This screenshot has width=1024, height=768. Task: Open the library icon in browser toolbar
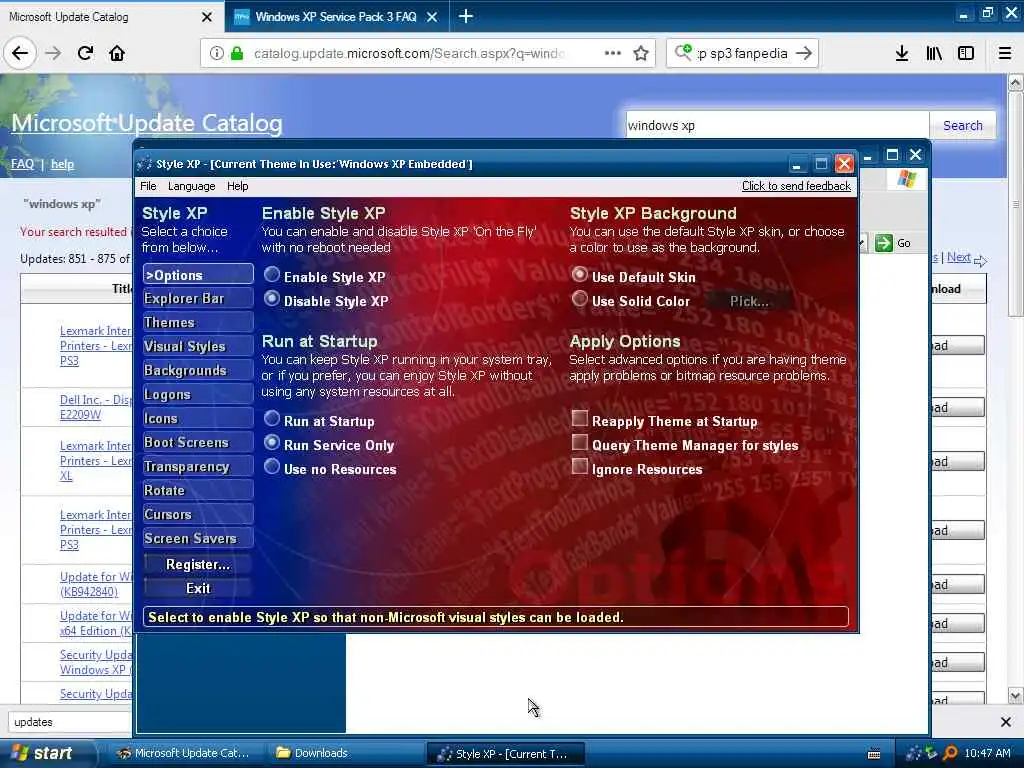pyautogui.click(x=934, y=54)
